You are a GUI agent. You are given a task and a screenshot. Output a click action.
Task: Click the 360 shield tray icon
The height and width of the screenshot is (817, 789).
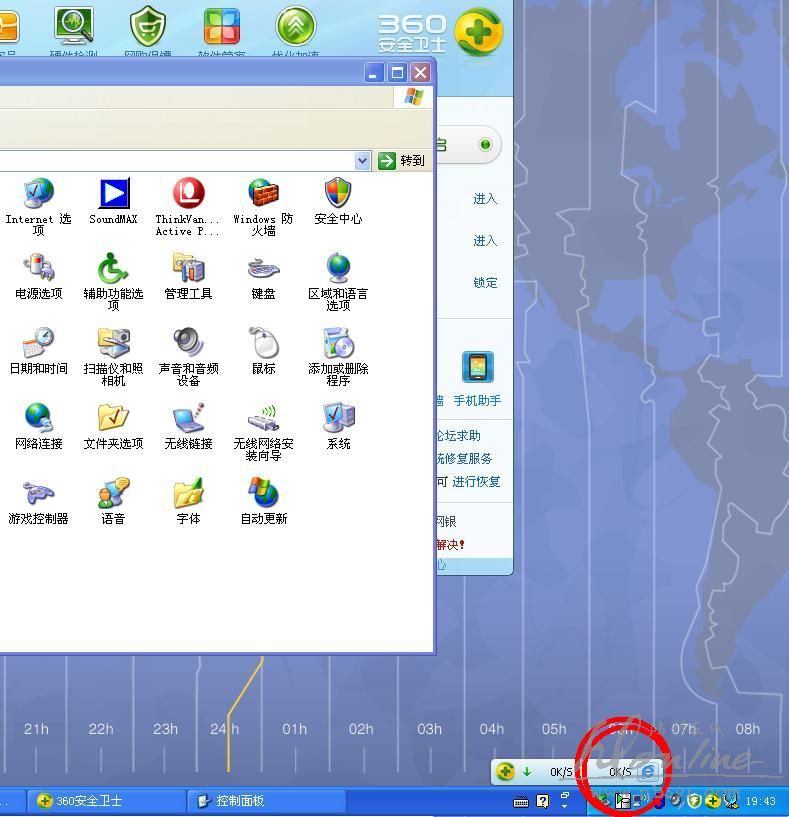(694, 801)
